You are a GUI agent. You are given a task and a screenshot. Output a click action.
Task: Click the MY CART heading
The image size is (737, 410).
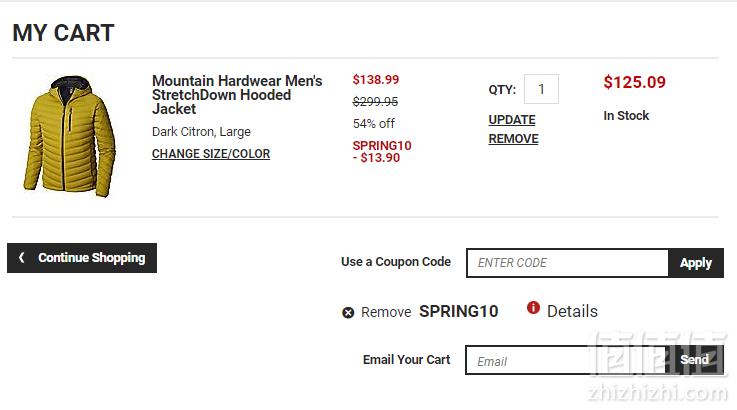[x=63, y=33]
